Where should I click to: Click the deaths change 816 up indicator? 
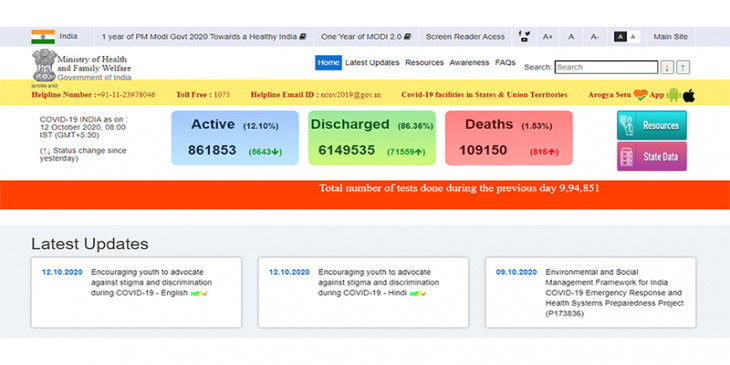point(544,152)
